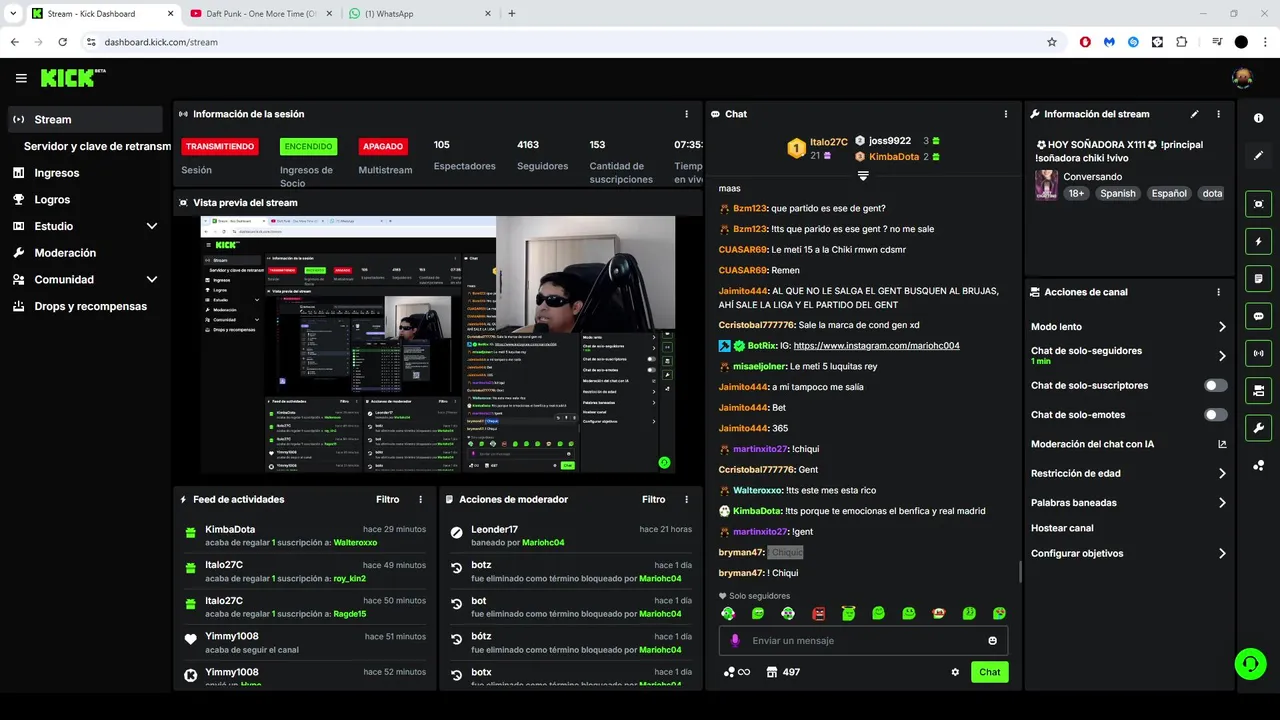Open Restricción de edad chevron

1222,474
